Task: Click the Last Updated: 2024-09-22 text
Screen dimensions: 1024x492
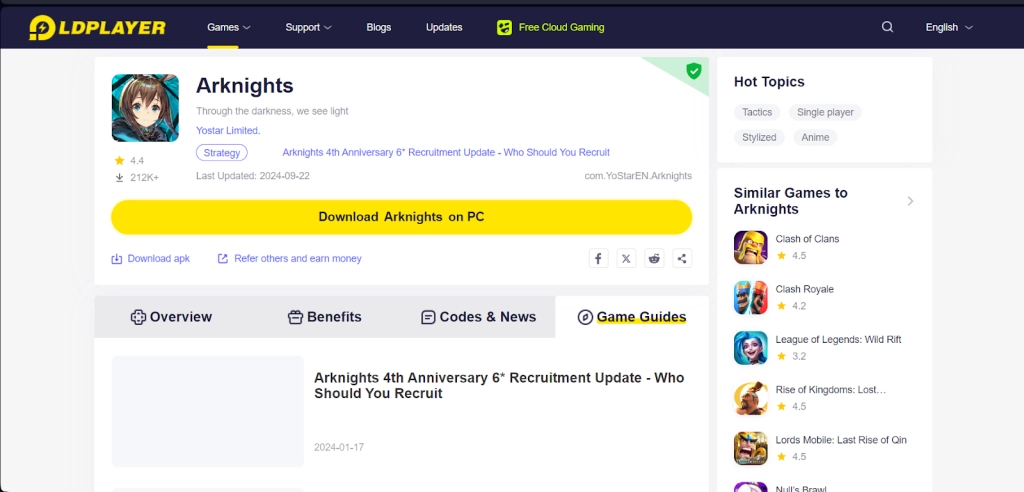Action: coord(253,176)
